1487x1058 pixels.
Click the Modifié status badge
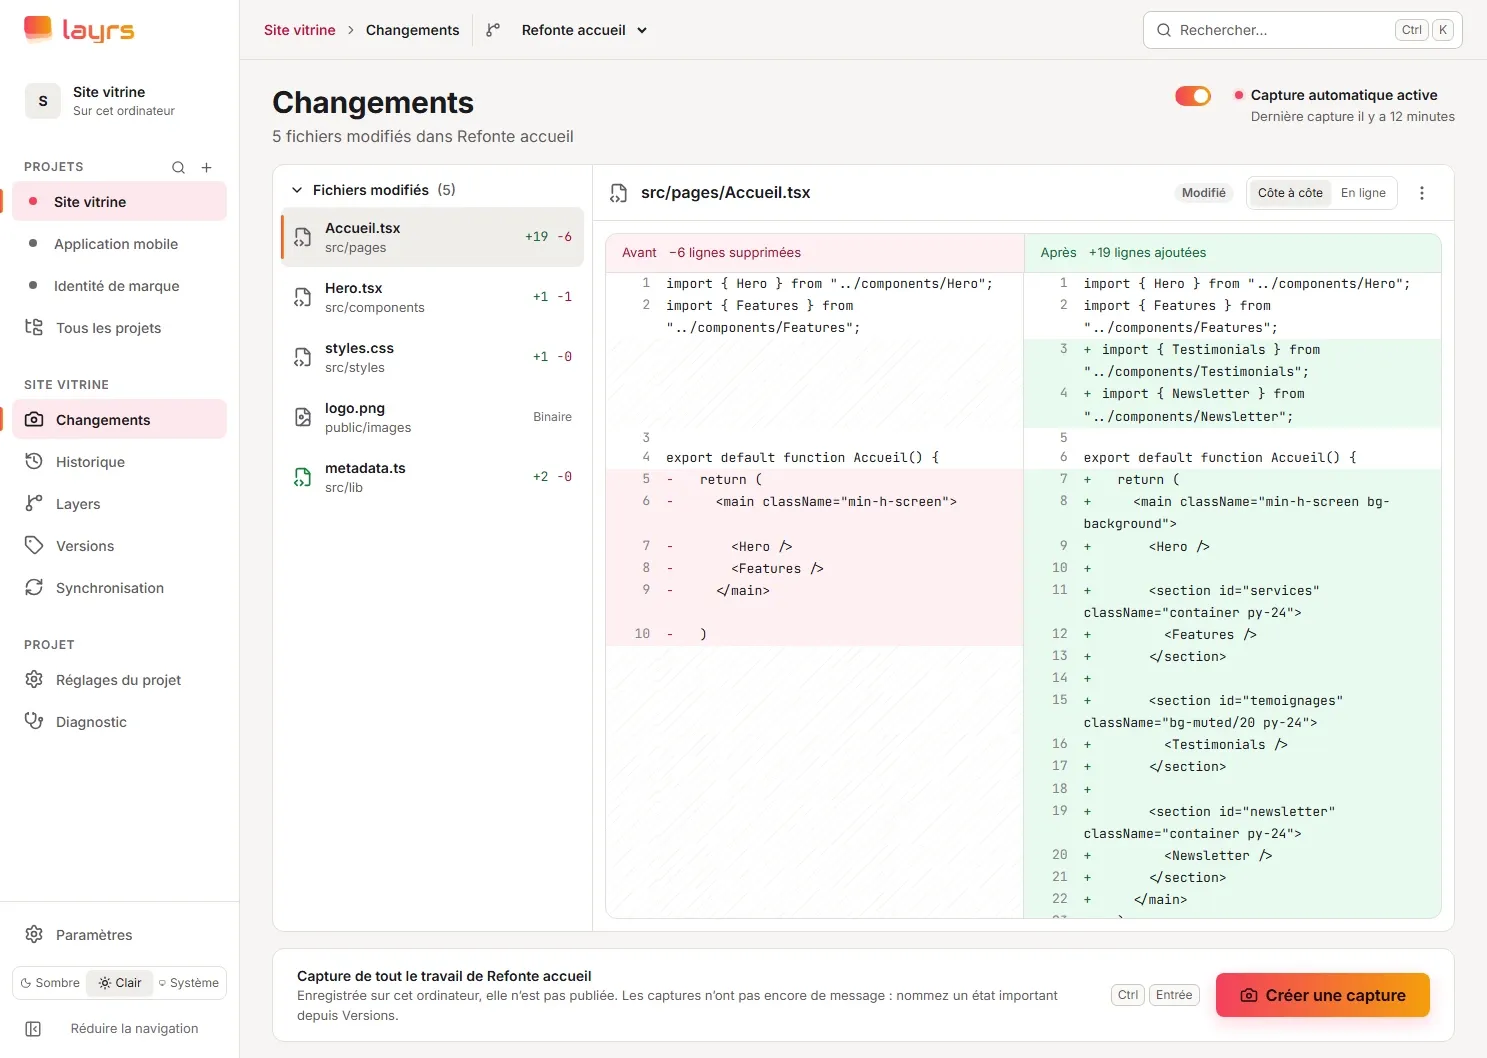1204,193
